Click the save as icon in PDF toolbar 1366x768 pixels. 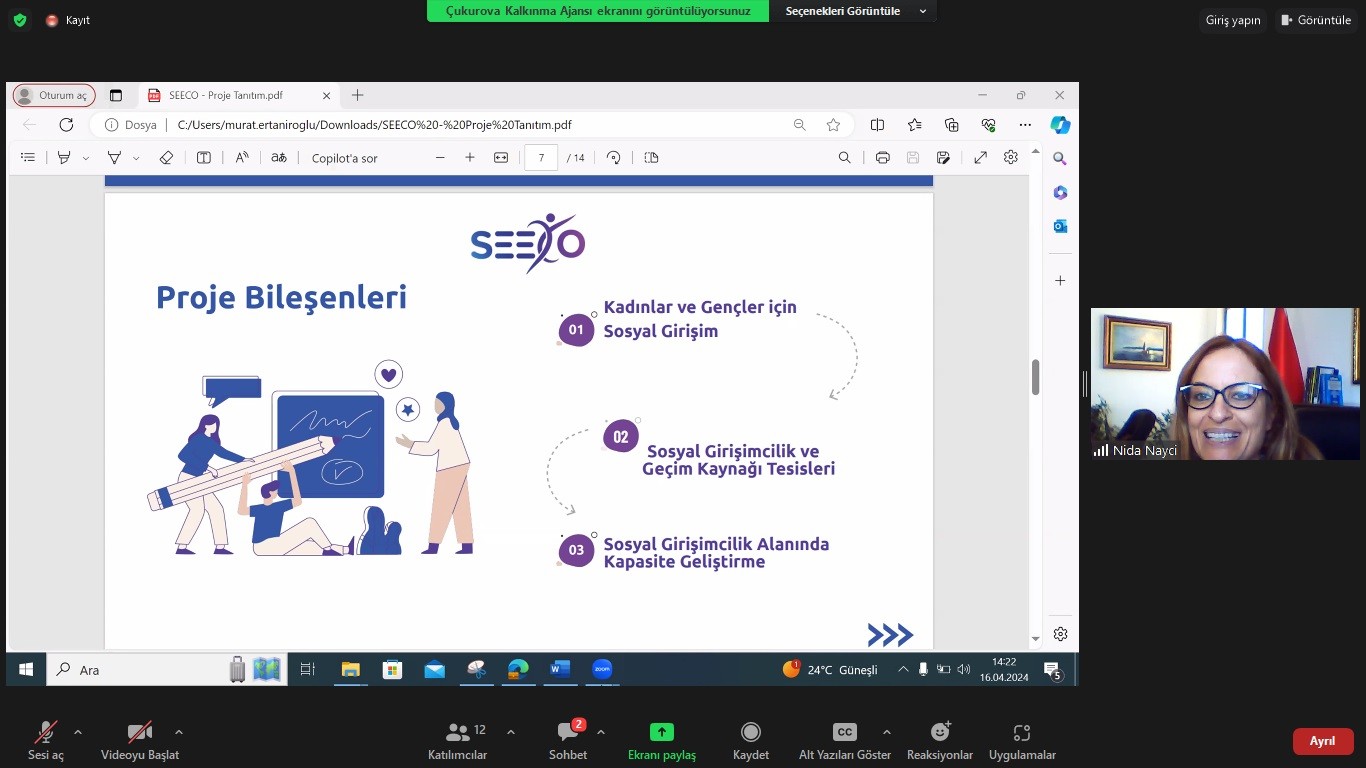point(943,158)
